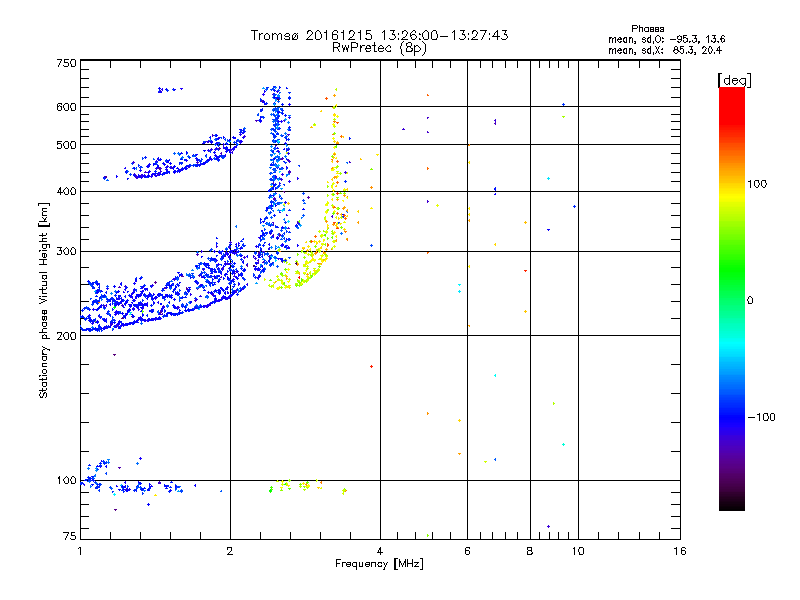The image size is (800, 600).
Task: Click the "Phases" header label
Action: coord(647,29)
